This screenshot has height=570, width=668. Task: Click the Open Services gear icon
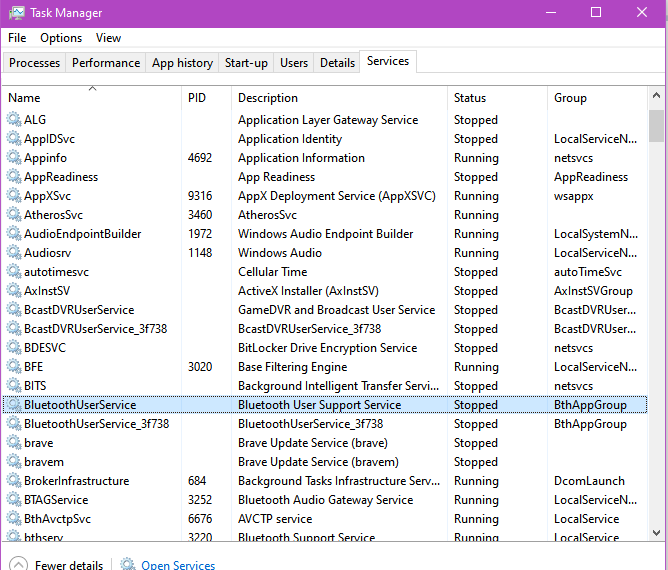[128, 565]
